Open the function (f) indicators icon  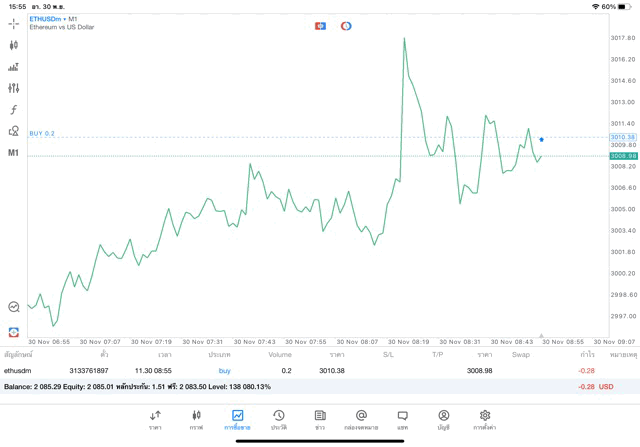pyautogui.click(x=14, y=110)
